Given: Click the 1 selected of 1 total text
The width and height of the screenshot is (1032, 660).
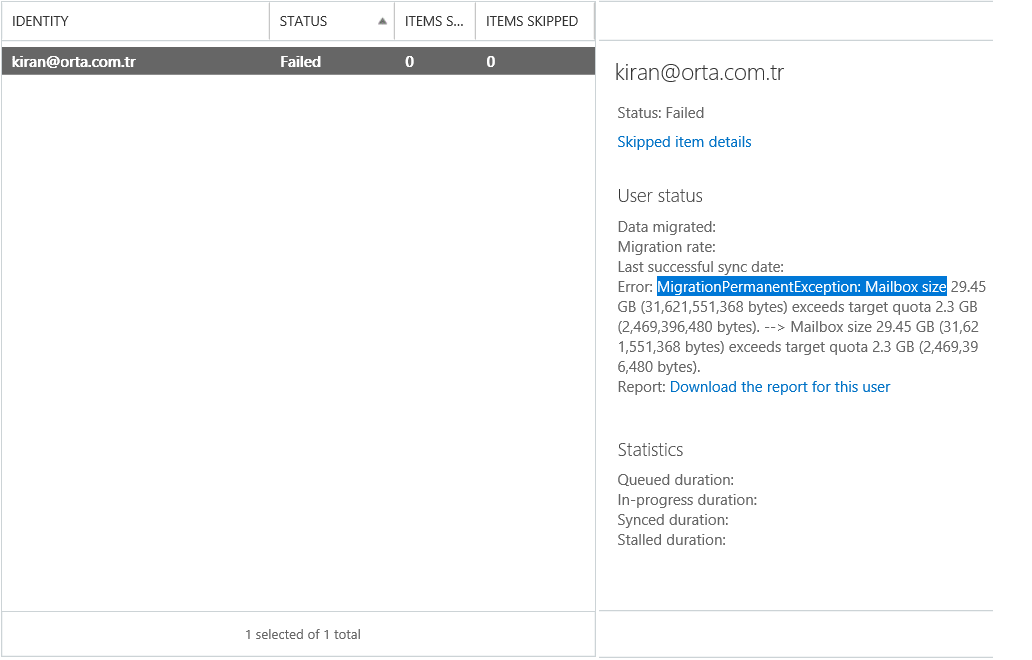Looking at the screenshot, I should (303, 634).
